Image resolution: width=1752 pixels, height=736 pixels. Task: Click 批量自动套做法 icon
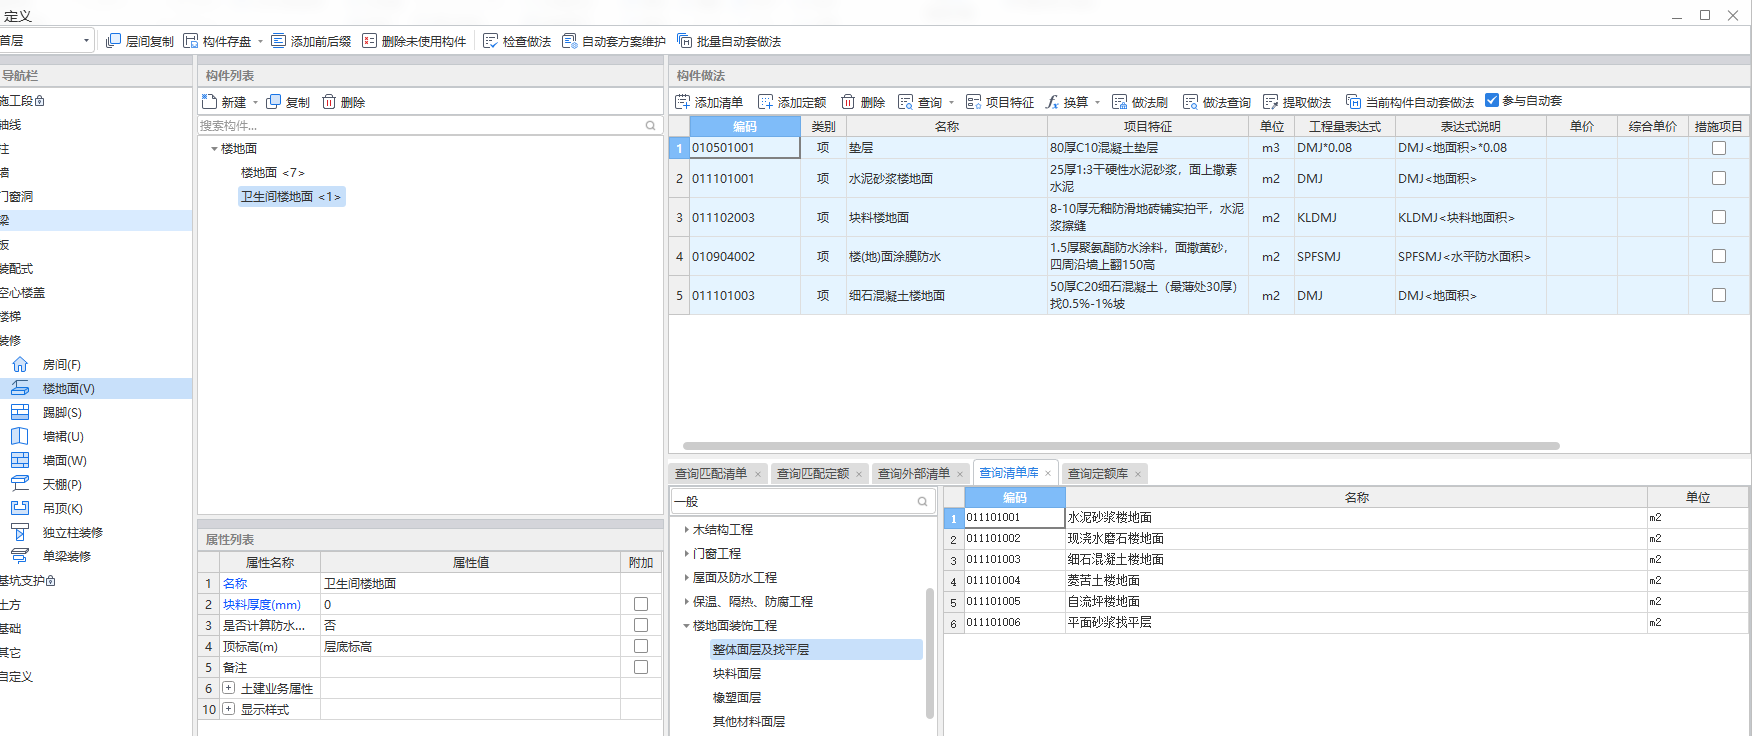(684, 41)
